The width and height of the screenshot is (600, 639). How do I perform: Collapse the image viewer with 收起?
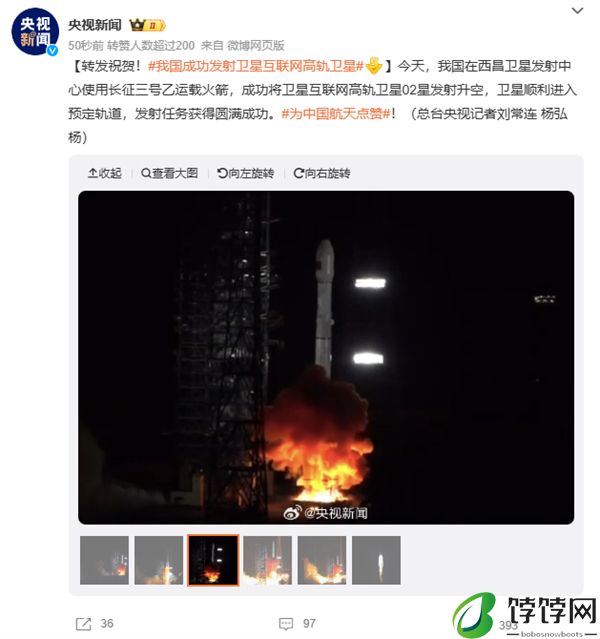tap(105, 173)
